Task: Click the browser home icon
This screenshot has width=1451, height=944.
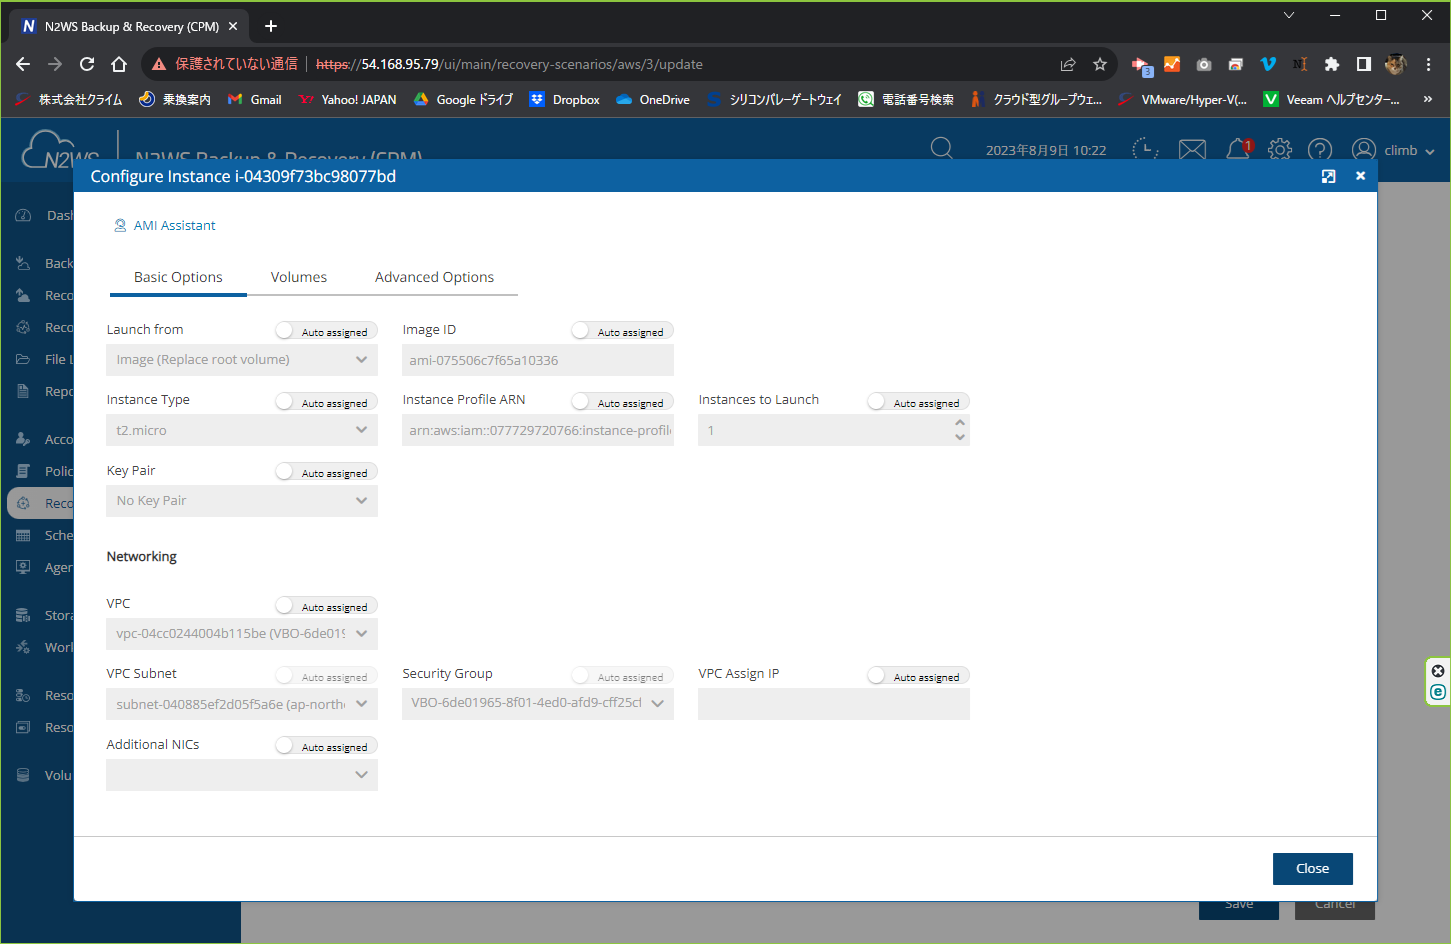Action: click(x=119, y=64)
